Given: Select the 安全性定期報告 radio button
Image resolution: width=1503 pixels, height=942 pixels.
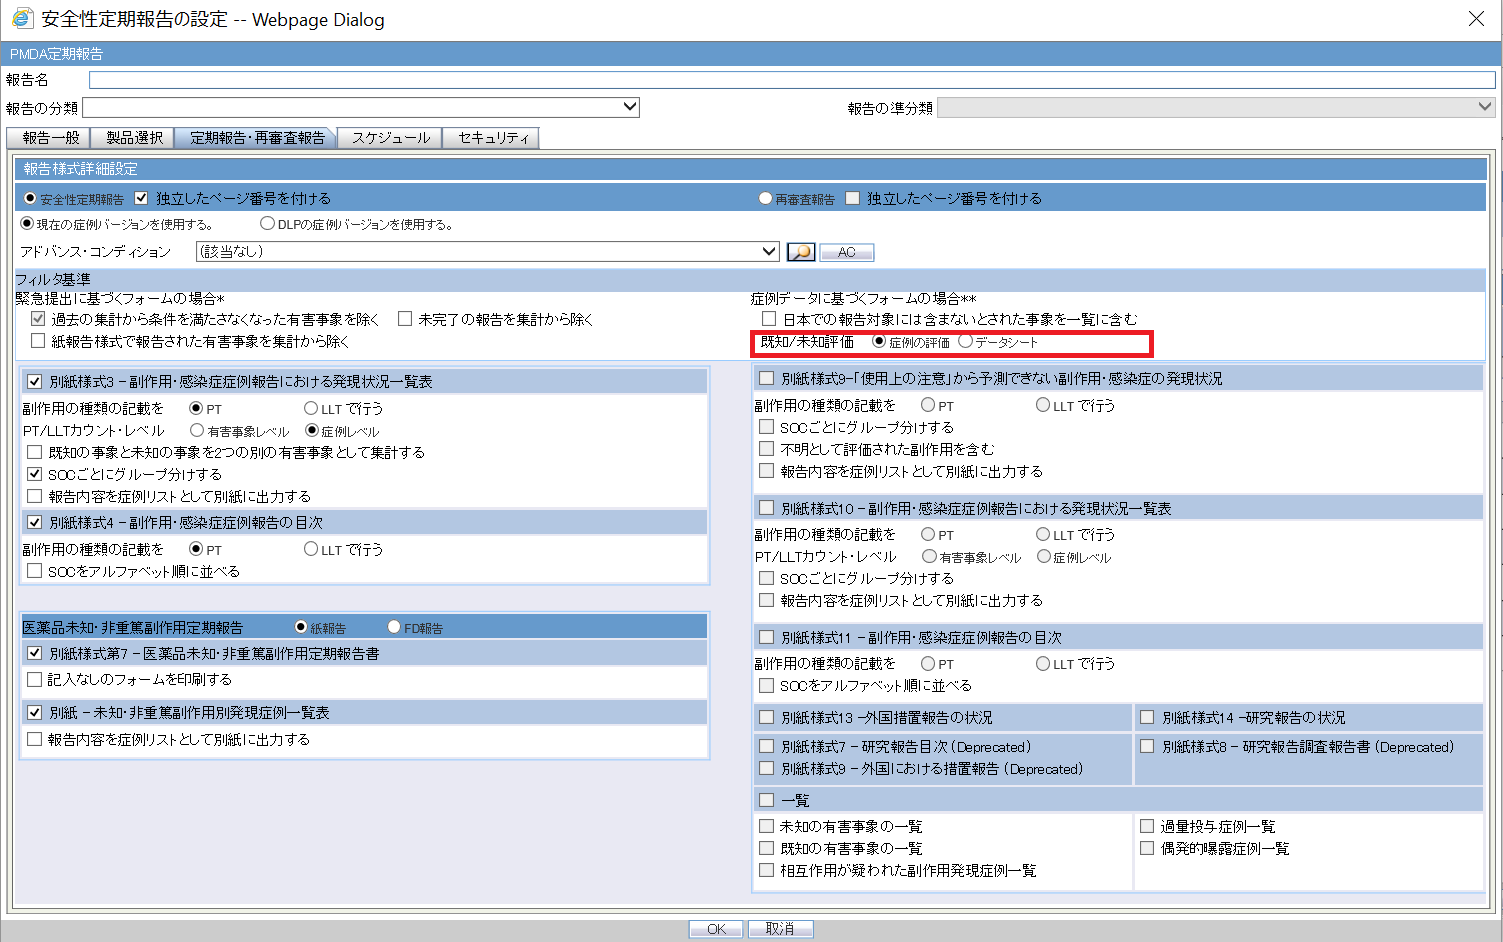Looking at the screenshot, I should click(29, 199).
